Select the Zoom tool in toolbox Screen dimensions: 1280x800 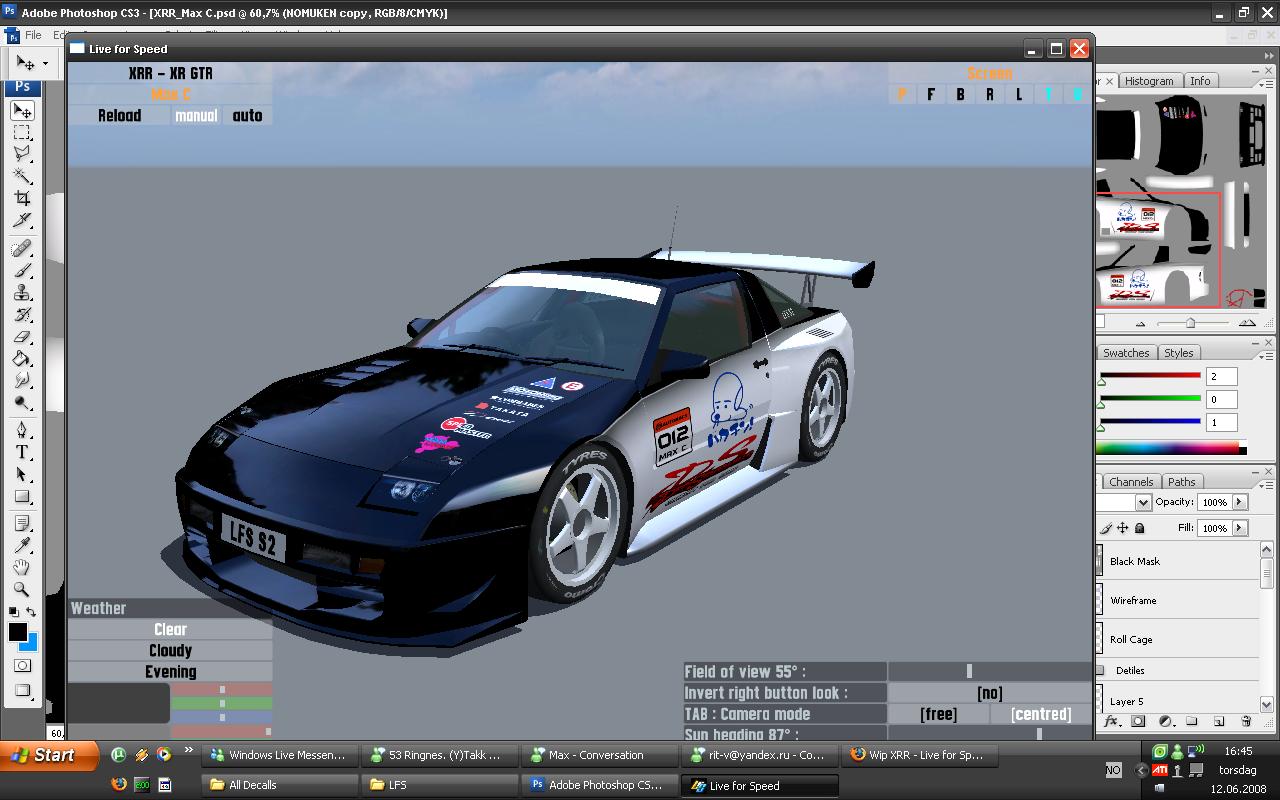click(x=22, y=590)
